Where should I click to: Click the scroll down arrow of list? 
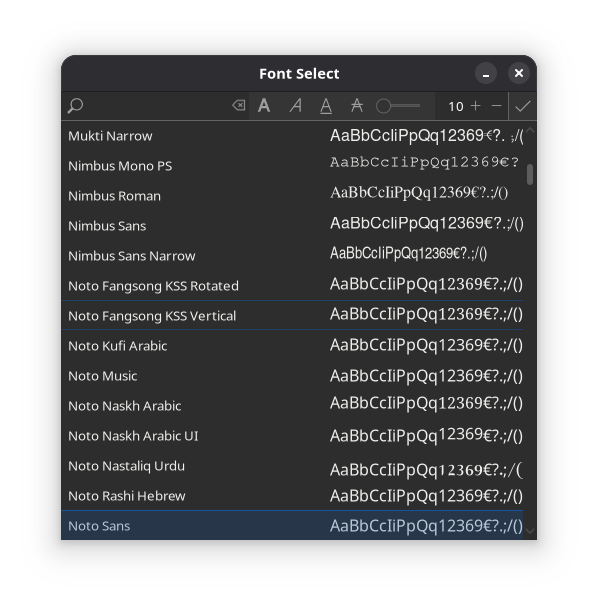point(530,531)
